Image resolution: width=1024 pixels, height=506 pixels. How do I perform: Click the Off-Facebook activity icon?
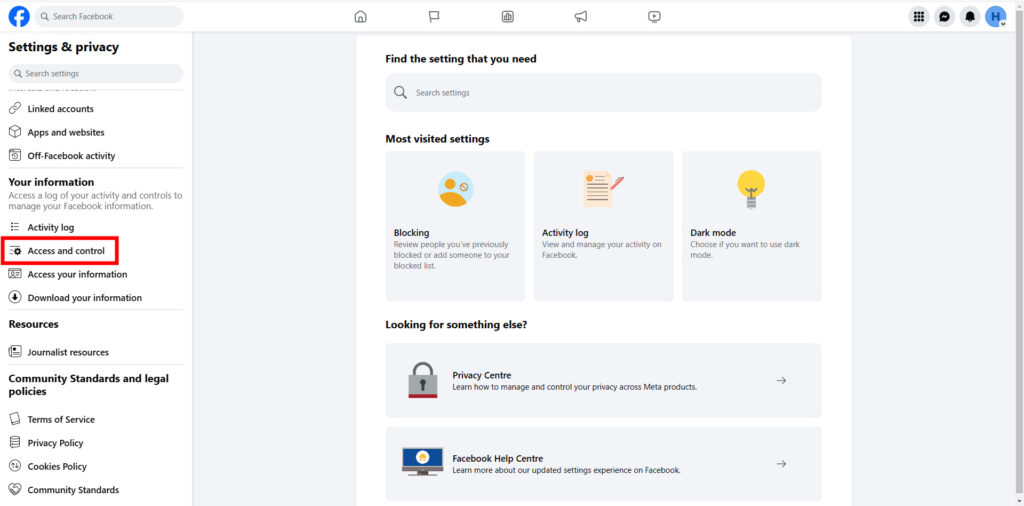(15, 155)
